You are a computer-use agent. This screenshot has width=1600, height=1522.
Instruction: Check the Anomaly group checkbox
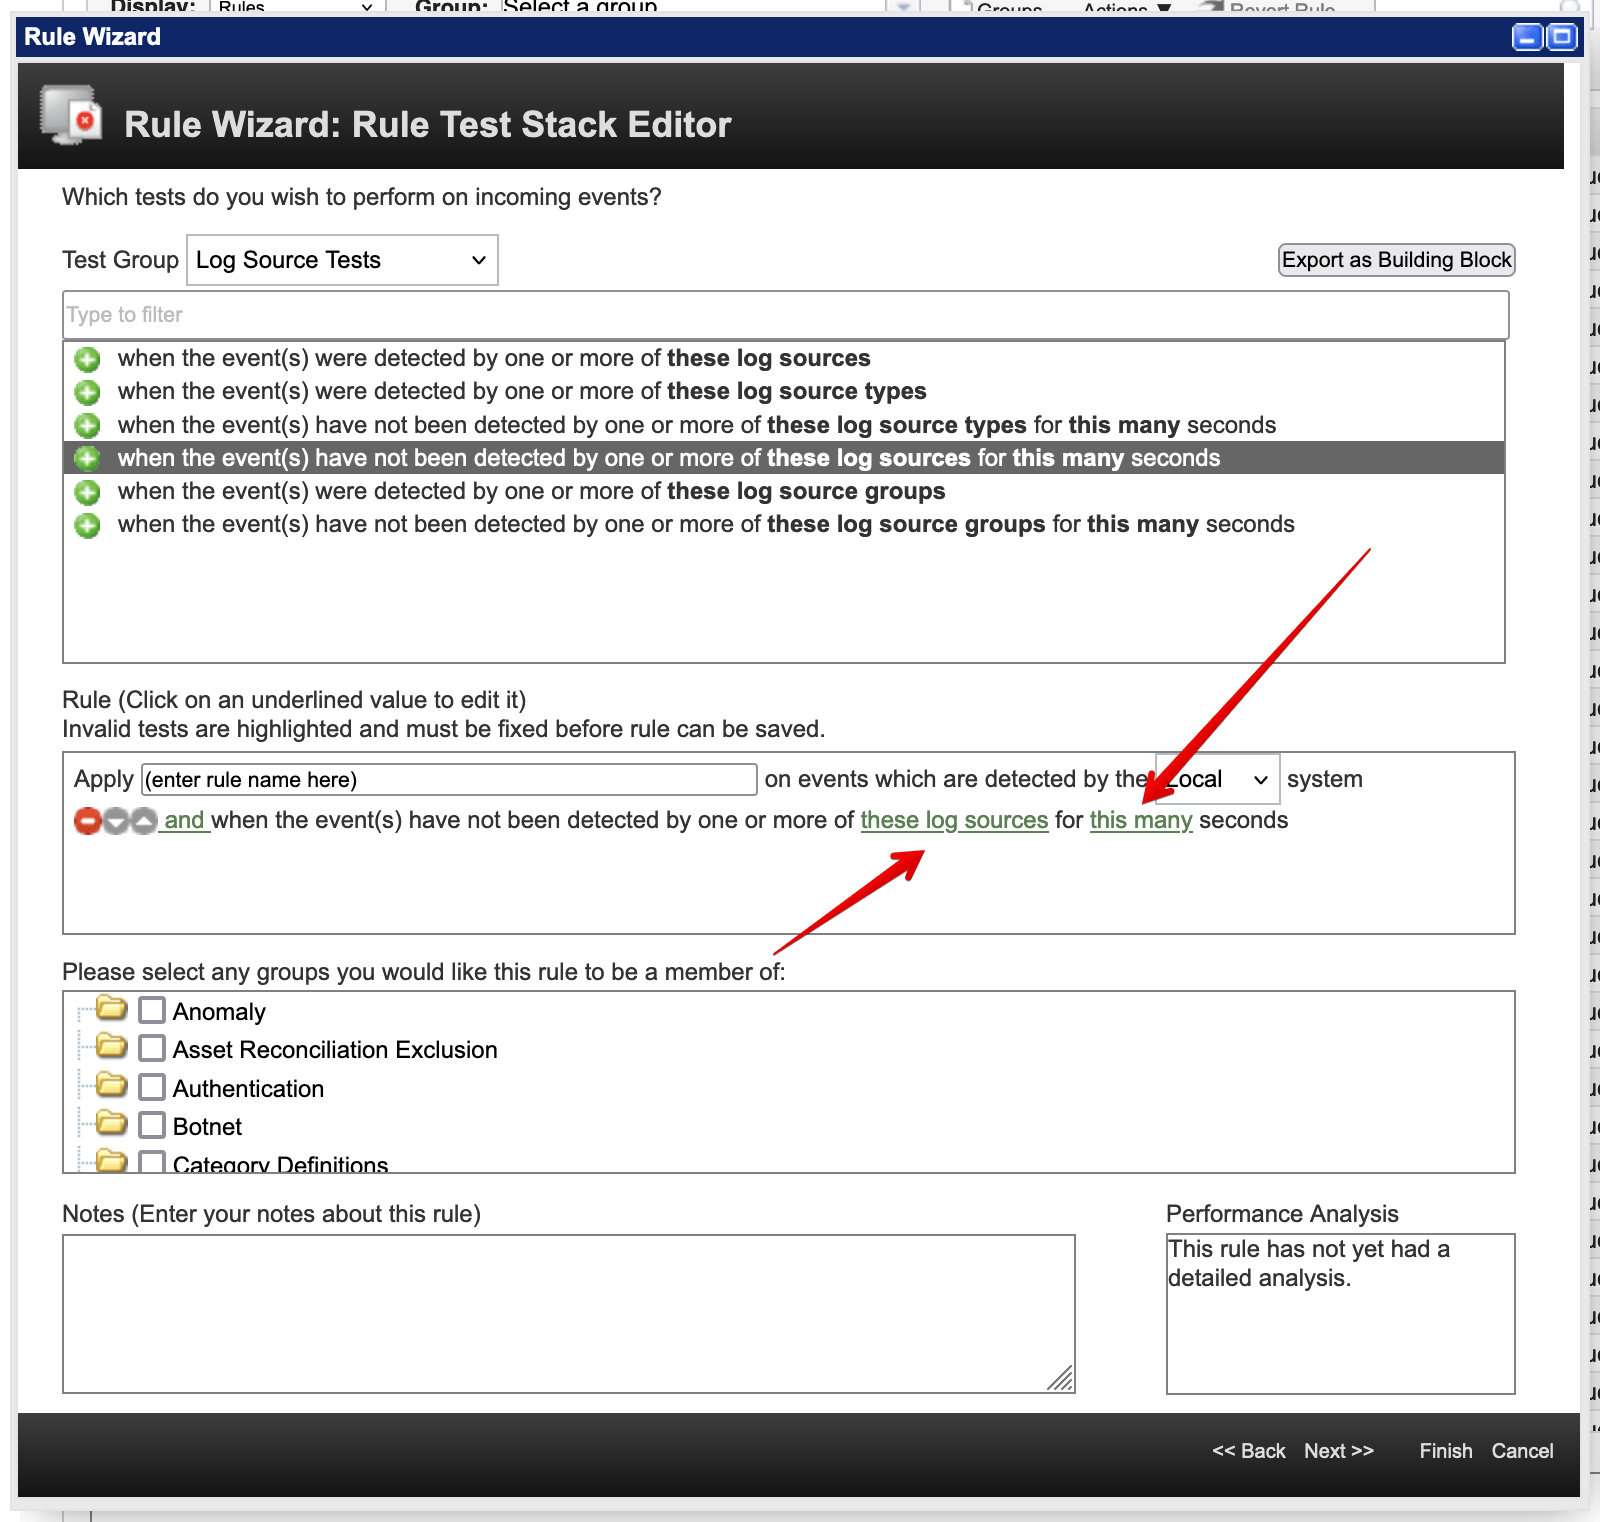click(151, 1010)
